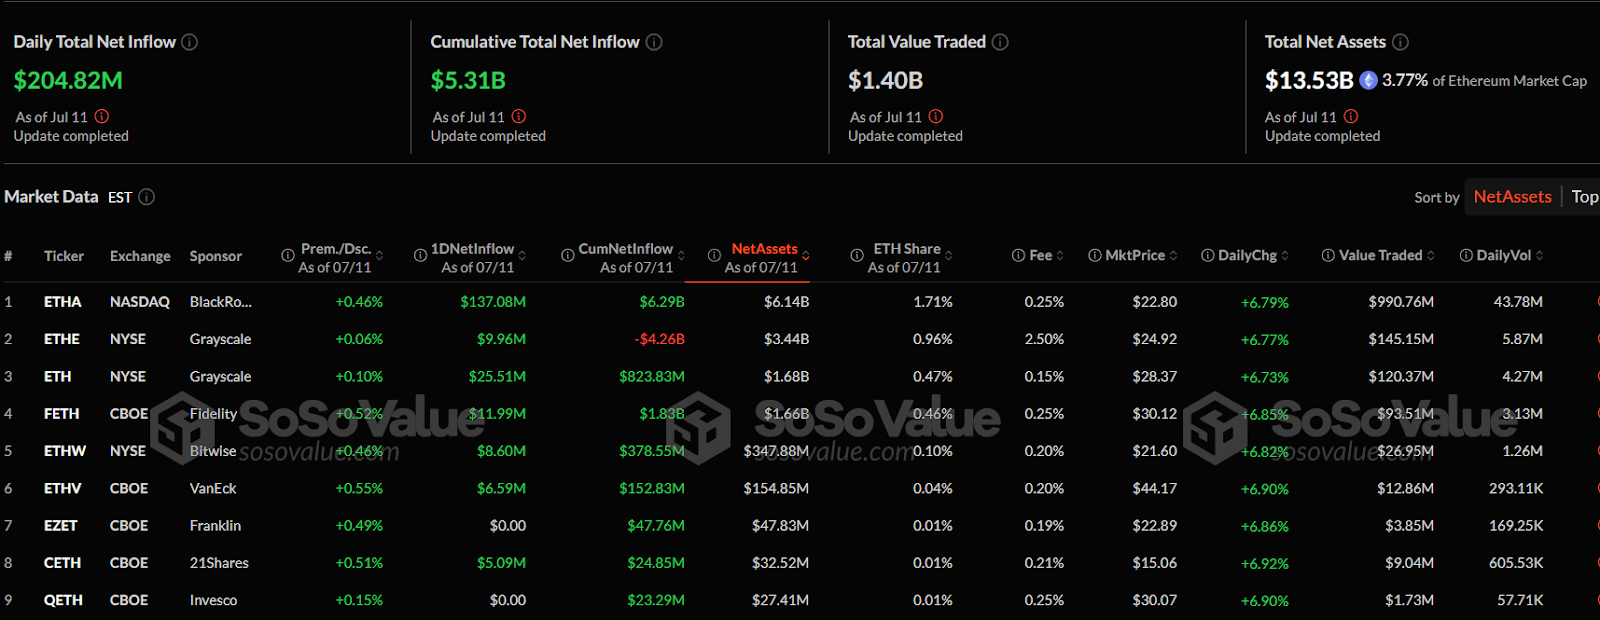Click the red alert icon under Total Value Traded
The height and width of the screenshot is (620, 1600).
tap(936, 116)
